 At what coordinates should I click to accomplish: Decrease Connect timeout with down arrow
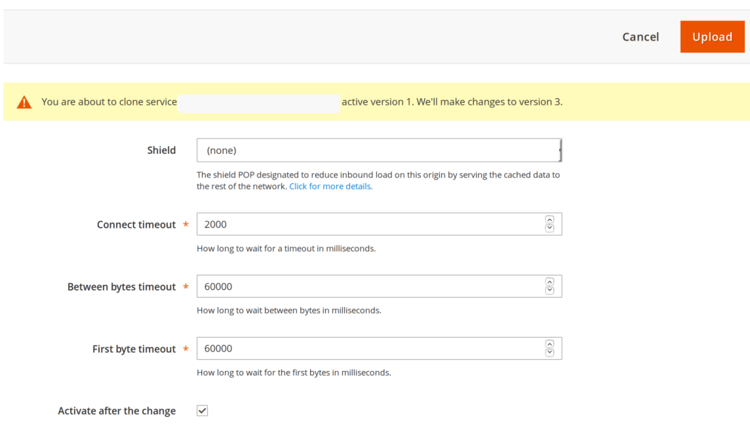click(x=549, y=228)
